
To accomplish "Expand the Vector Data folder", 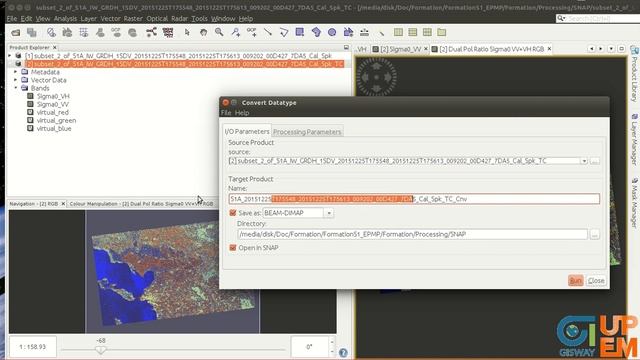I will point(16,80).
